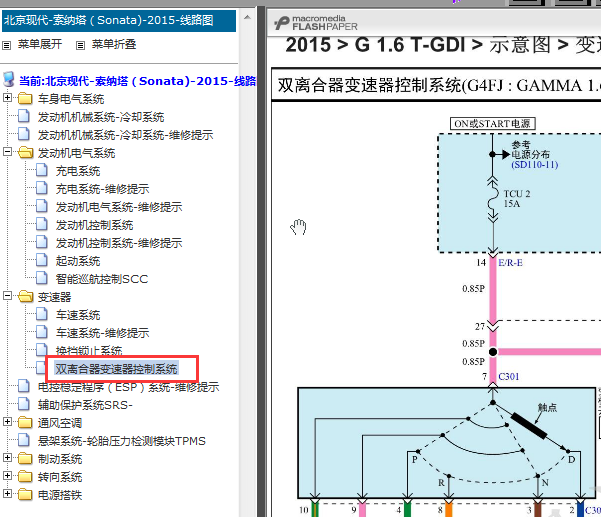Click the 菜单折叠 collapse-all menu icon
Viewport: 601px width, 517px height.
click(x=80, y=46)
